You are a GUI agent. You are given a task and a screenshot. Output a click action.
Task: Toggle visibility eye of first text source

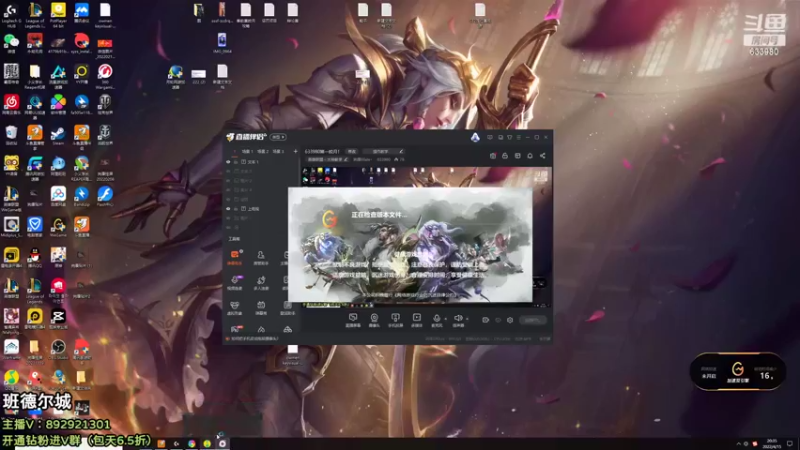228,162
